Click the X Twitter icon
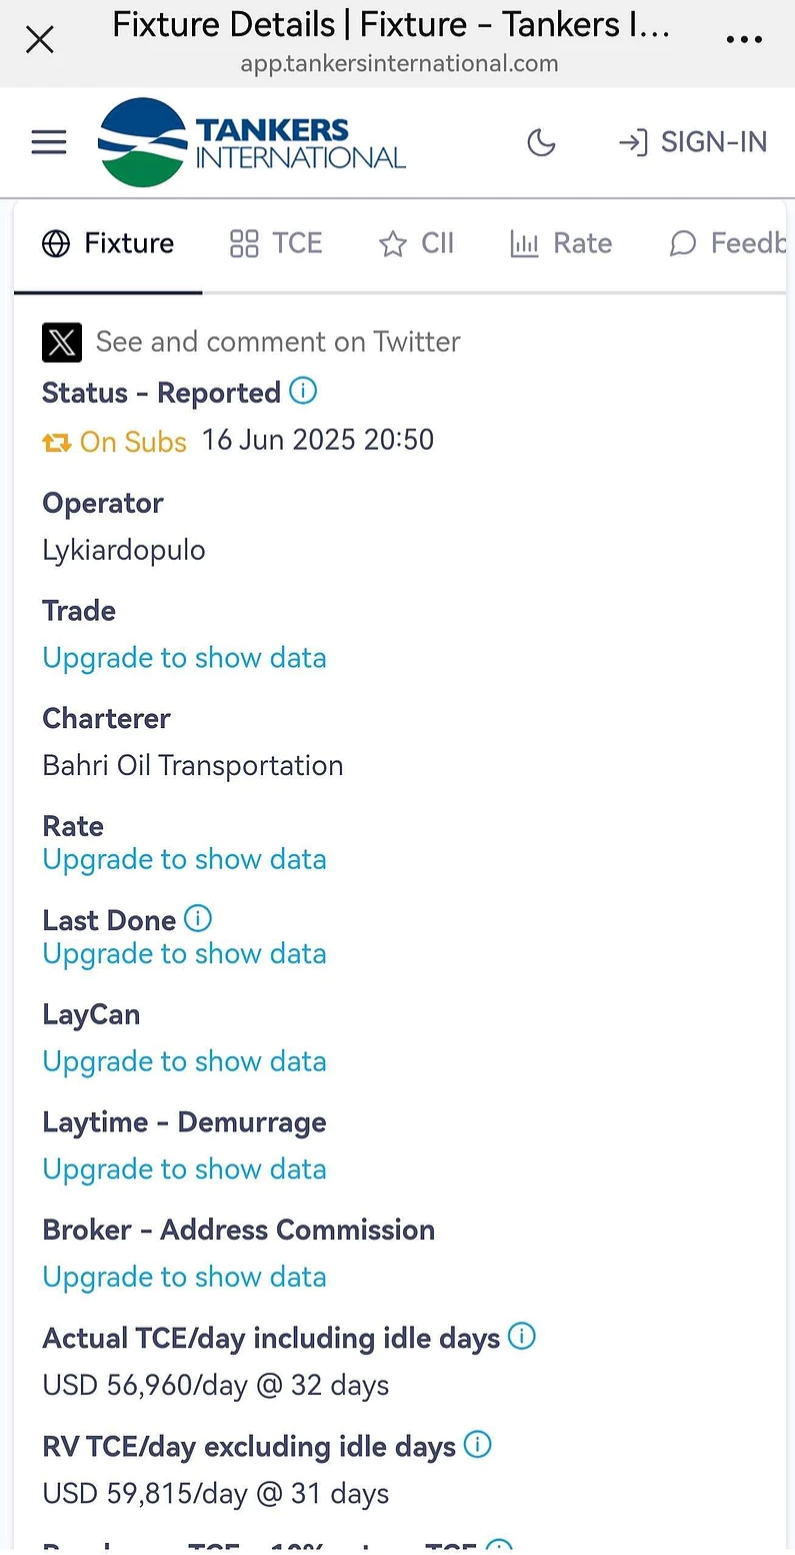The width and height of the screenshot is (795, 1555). coord(62,342)
